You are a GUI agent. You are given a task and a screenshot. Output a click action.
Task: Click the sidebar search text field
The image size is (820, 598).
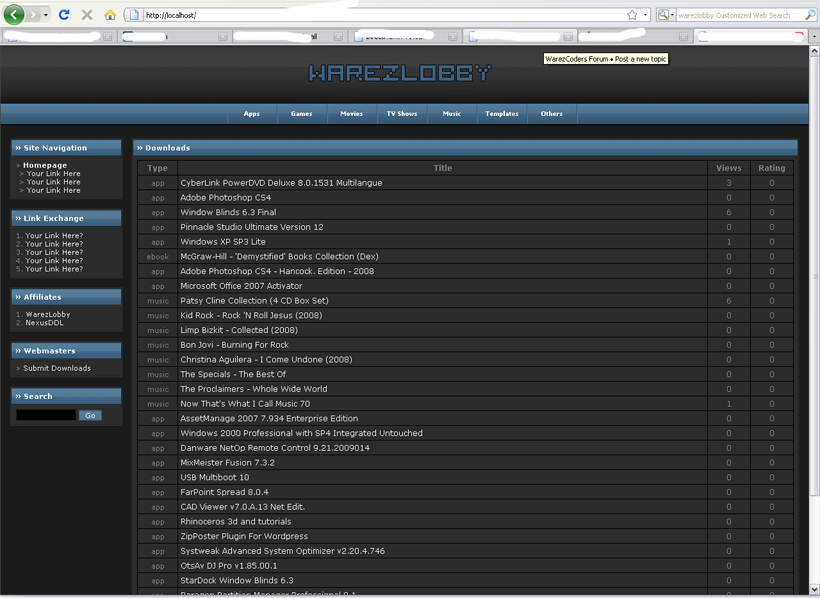(x=46, y=415)
